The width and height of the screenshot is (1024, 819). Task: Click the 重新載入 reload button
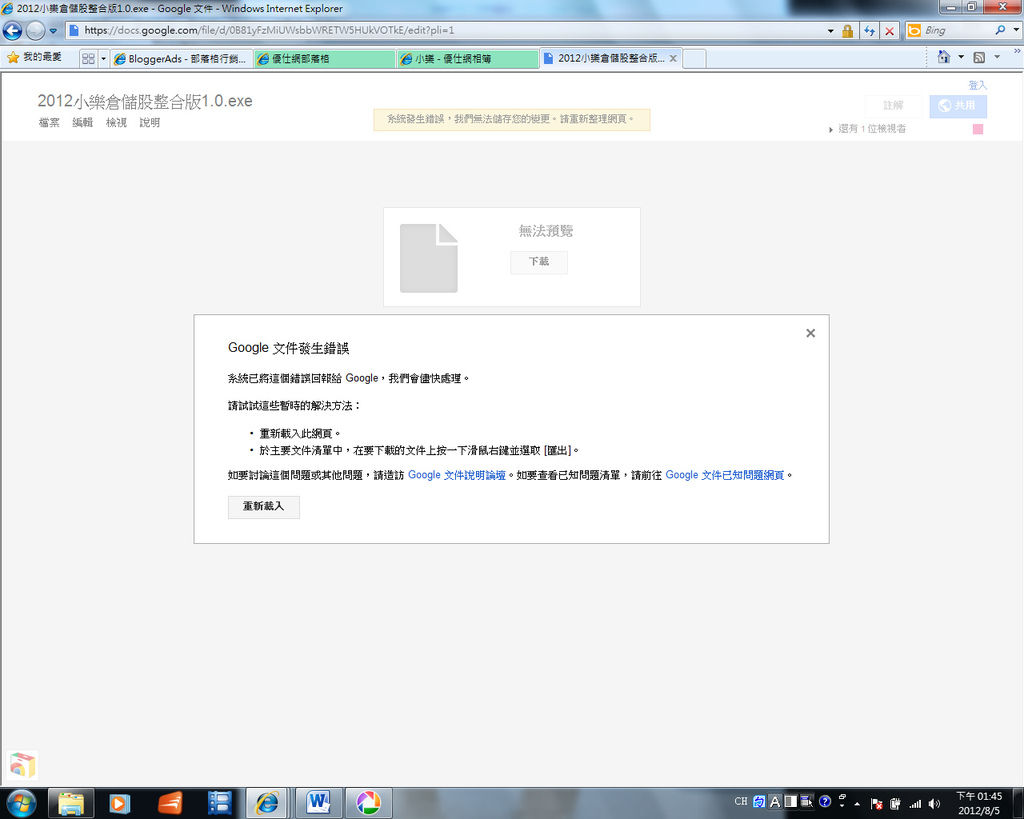pos(264,507)
